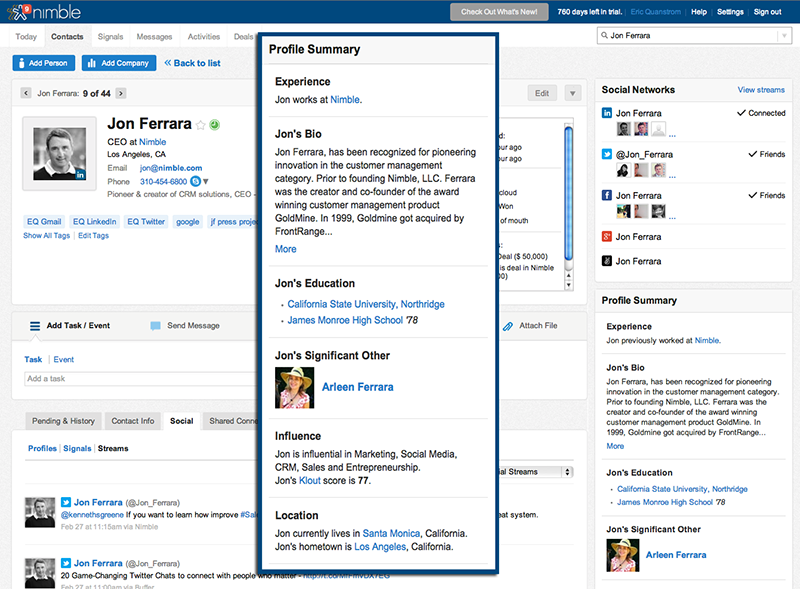The height and width of the screenshot is (589, 800).
Task: Click phone number 310-454-6800
Action: 163,182
